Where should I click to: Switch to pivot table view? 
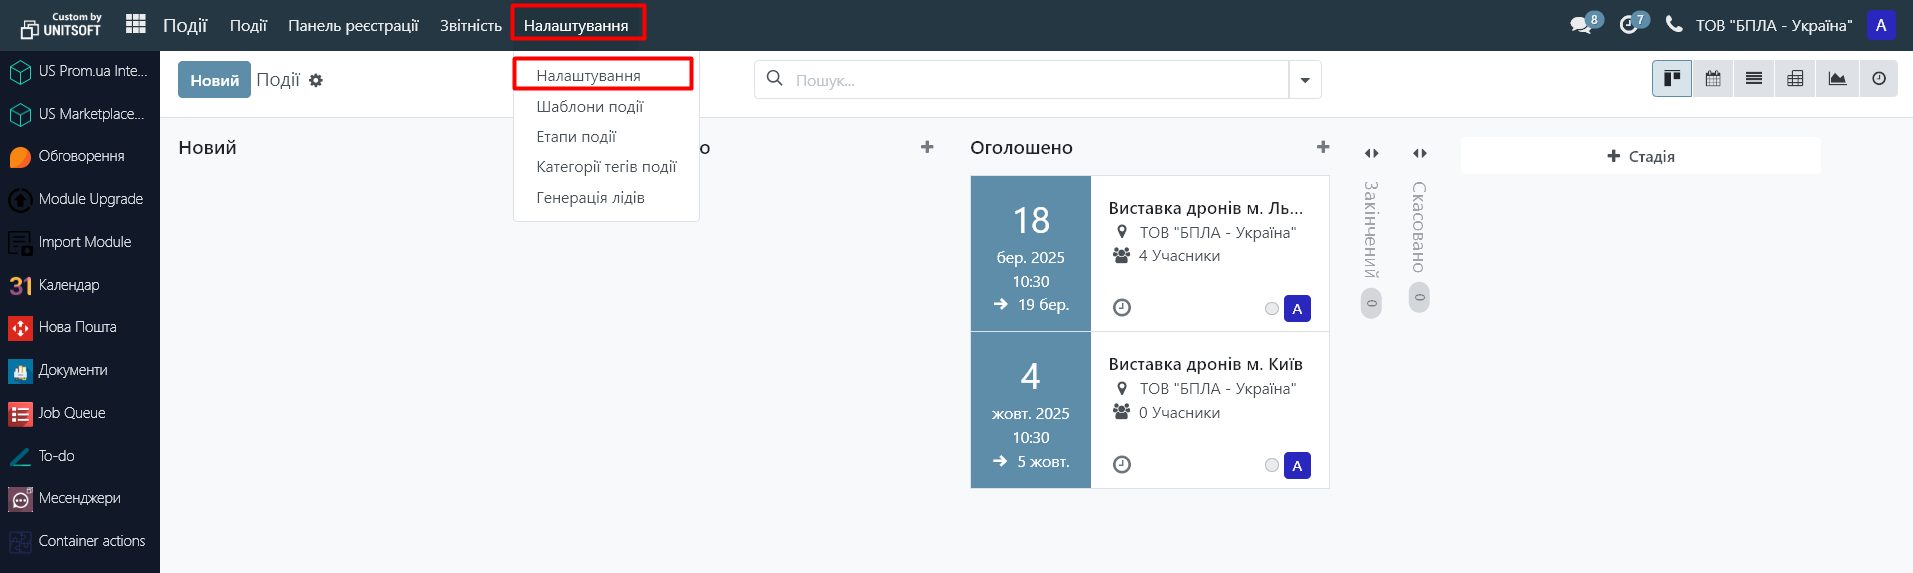pyautogui.click(x=1795, y=79)
